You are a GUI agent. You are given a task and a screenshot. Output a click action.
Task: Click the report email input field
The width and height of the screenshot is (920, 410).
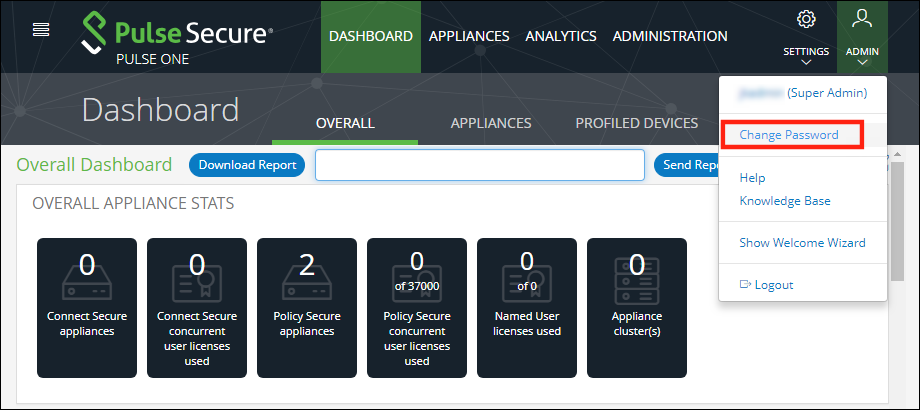pyautogui.click(x=480, y=165)
